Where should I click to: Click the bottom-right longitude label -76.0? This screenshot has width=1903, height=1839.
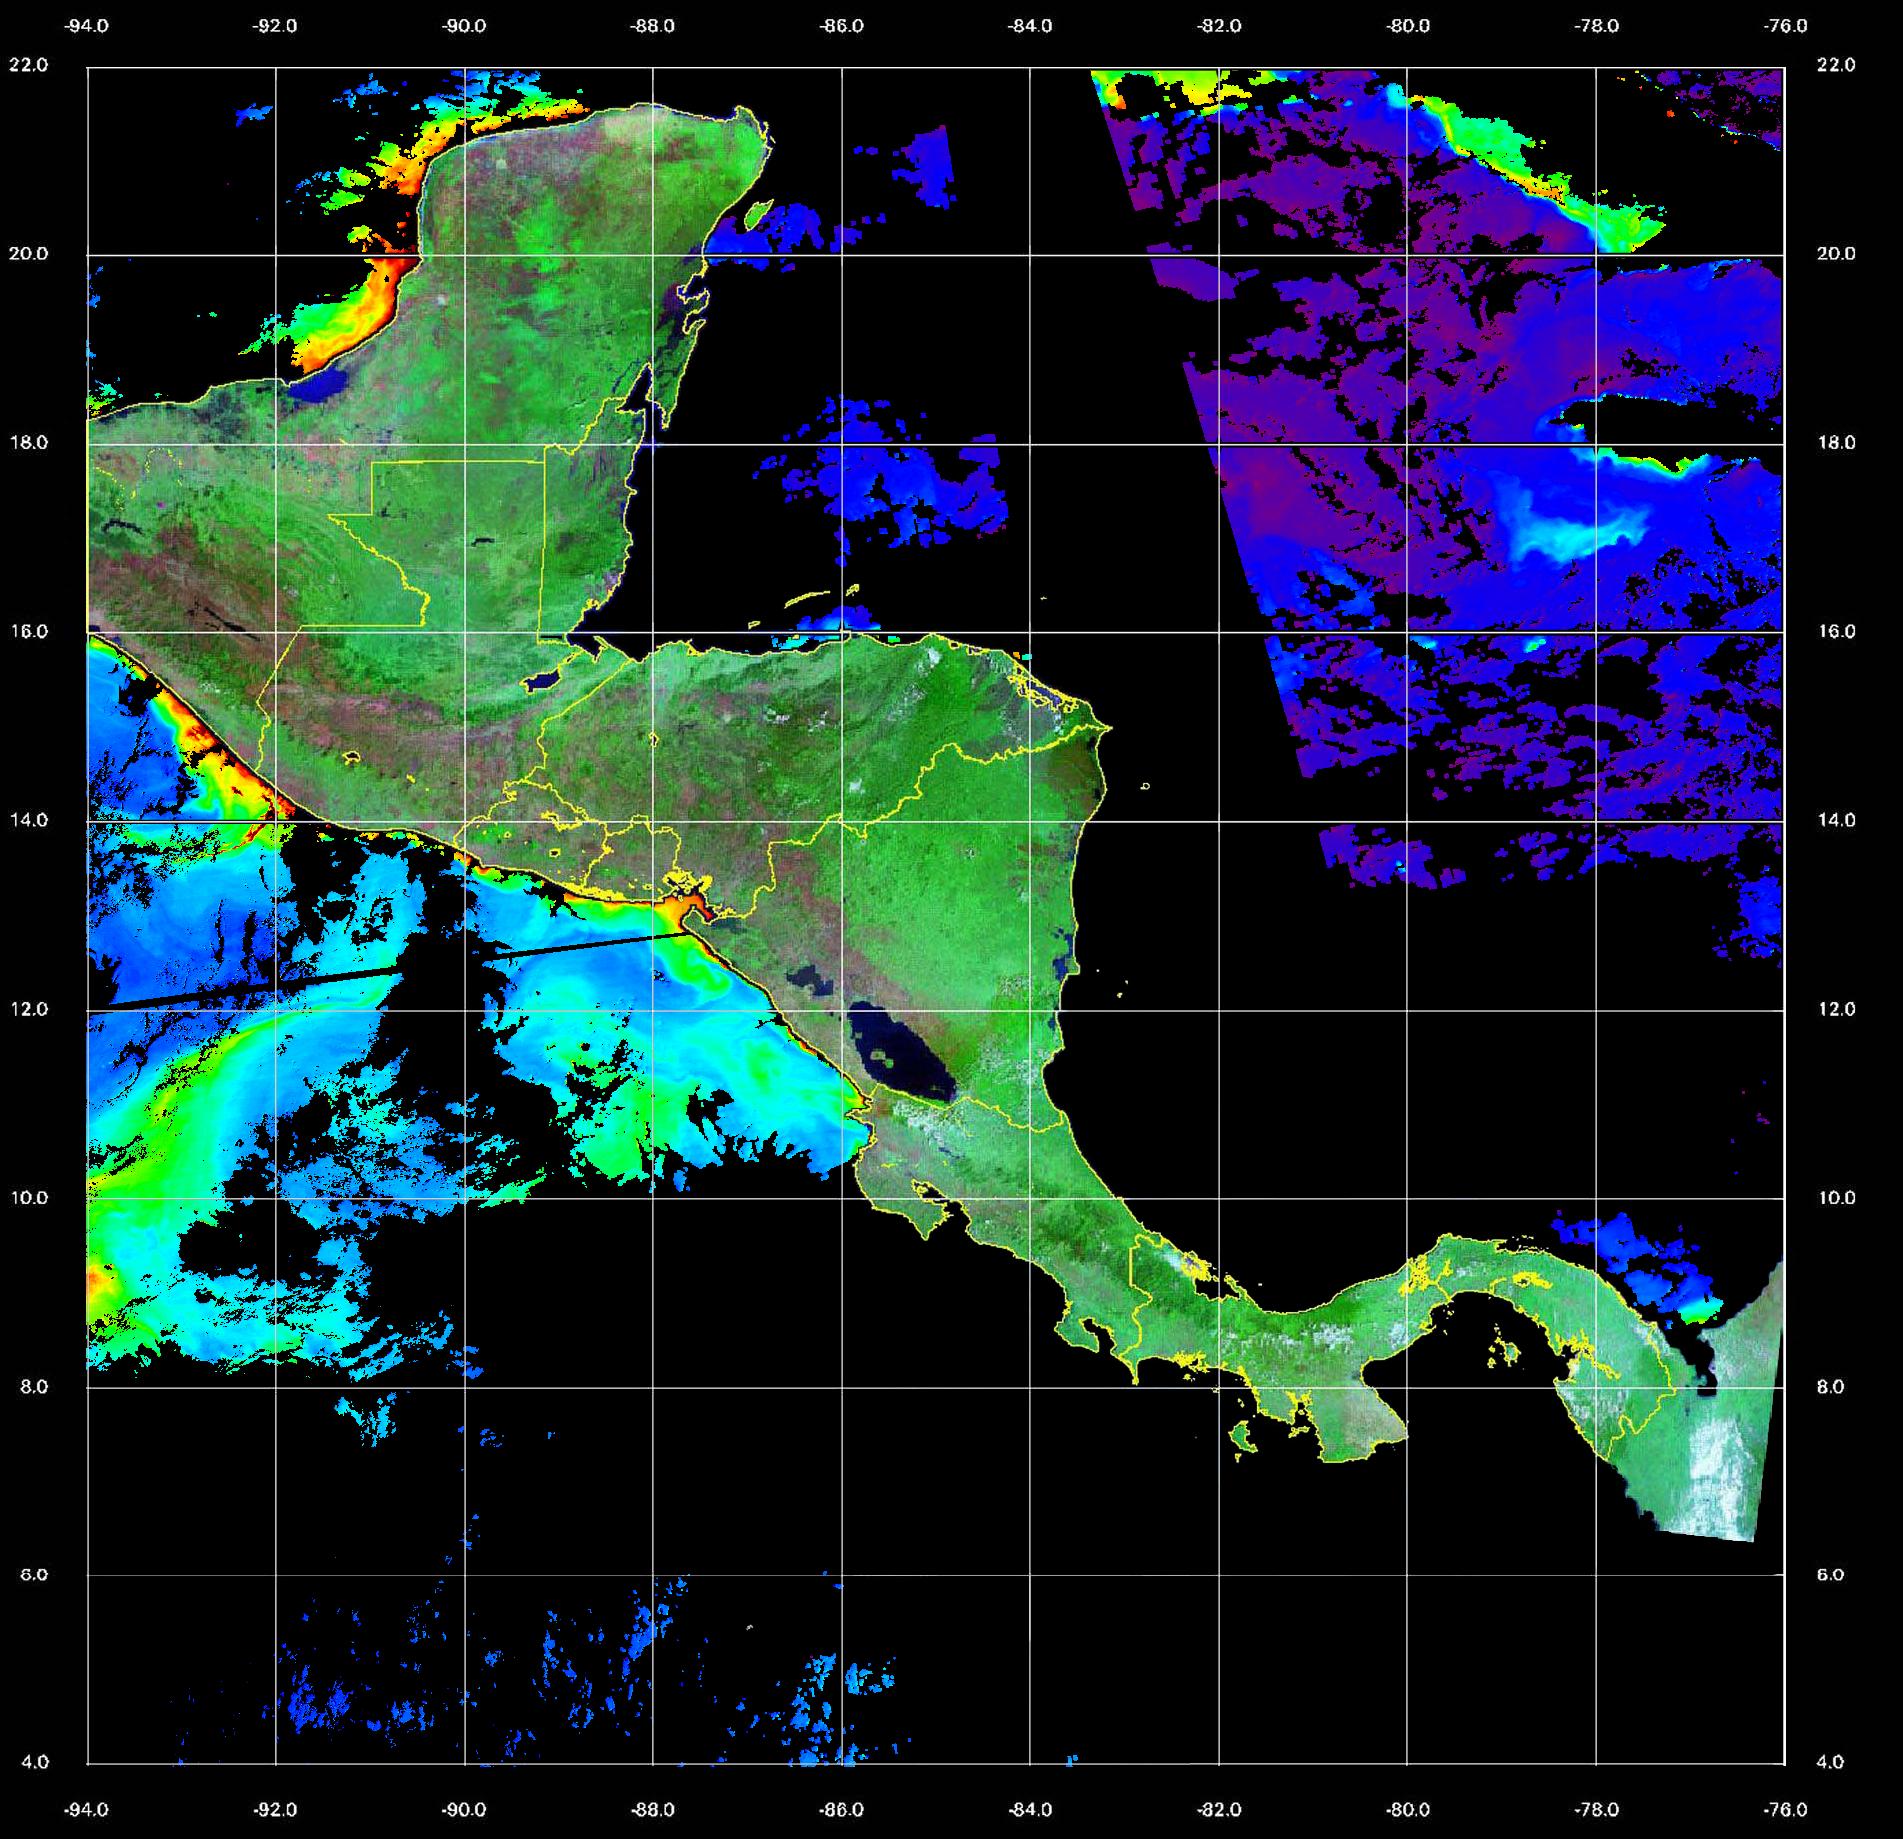1785,1809
